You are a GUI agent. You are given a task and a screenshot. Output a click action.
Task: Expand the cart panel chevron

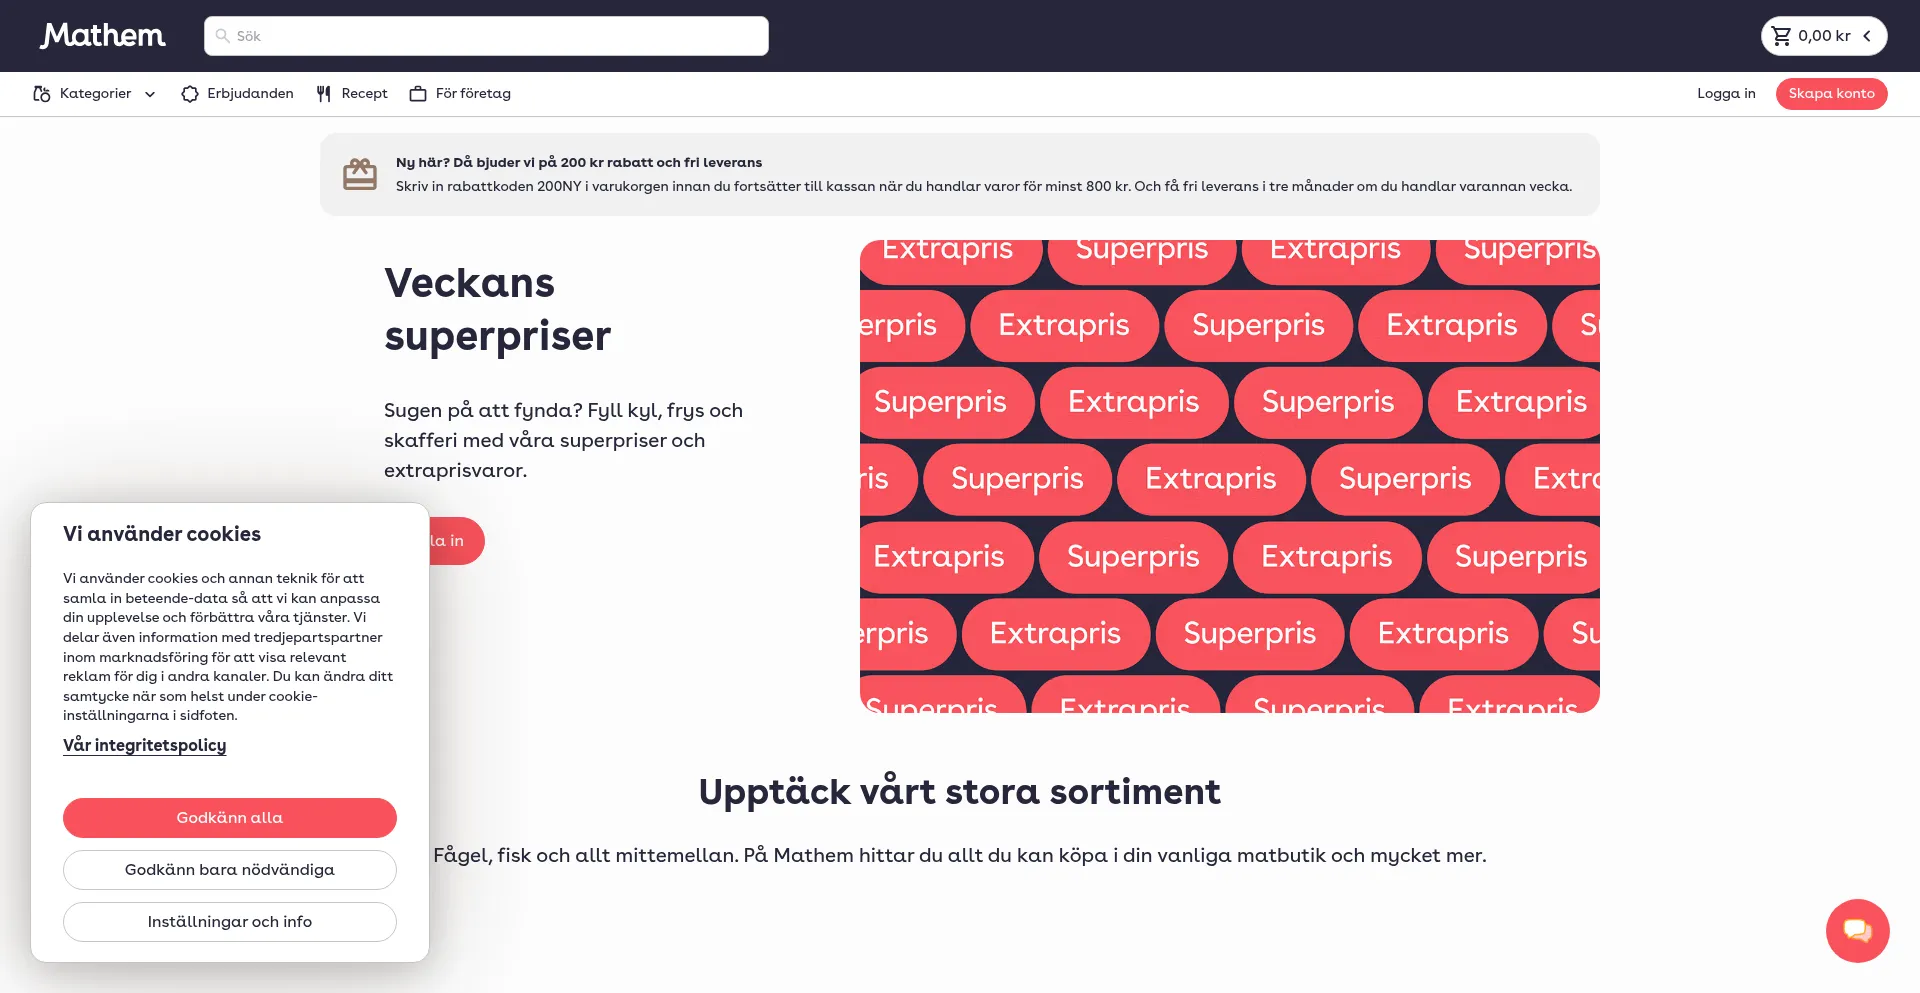point(1867,36)
